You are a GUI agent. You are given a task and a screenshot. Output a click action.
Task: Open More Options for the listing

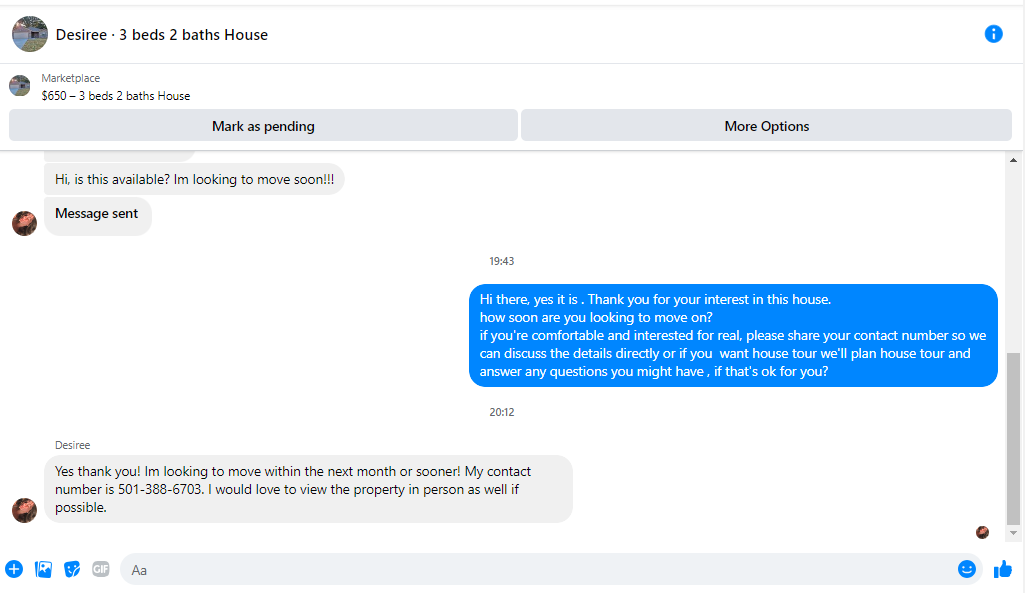[766, 126]
